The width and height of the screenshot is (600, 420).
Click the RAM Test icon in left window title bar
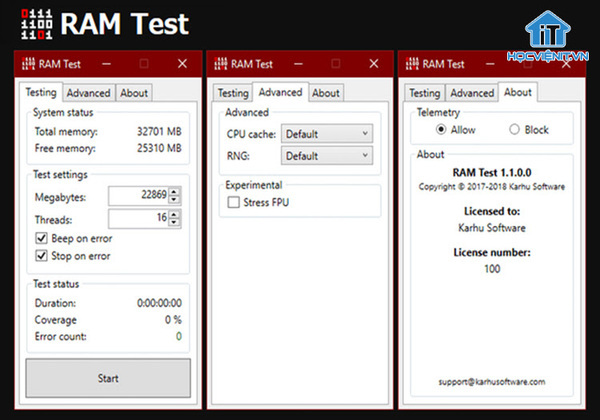coord(28,63)
